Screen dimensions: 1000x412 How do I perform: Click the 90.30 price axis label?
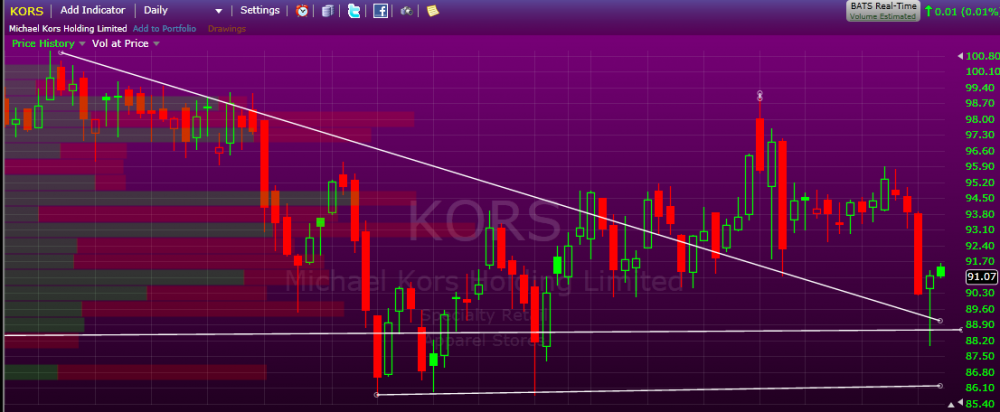click(x=981, y=293)
